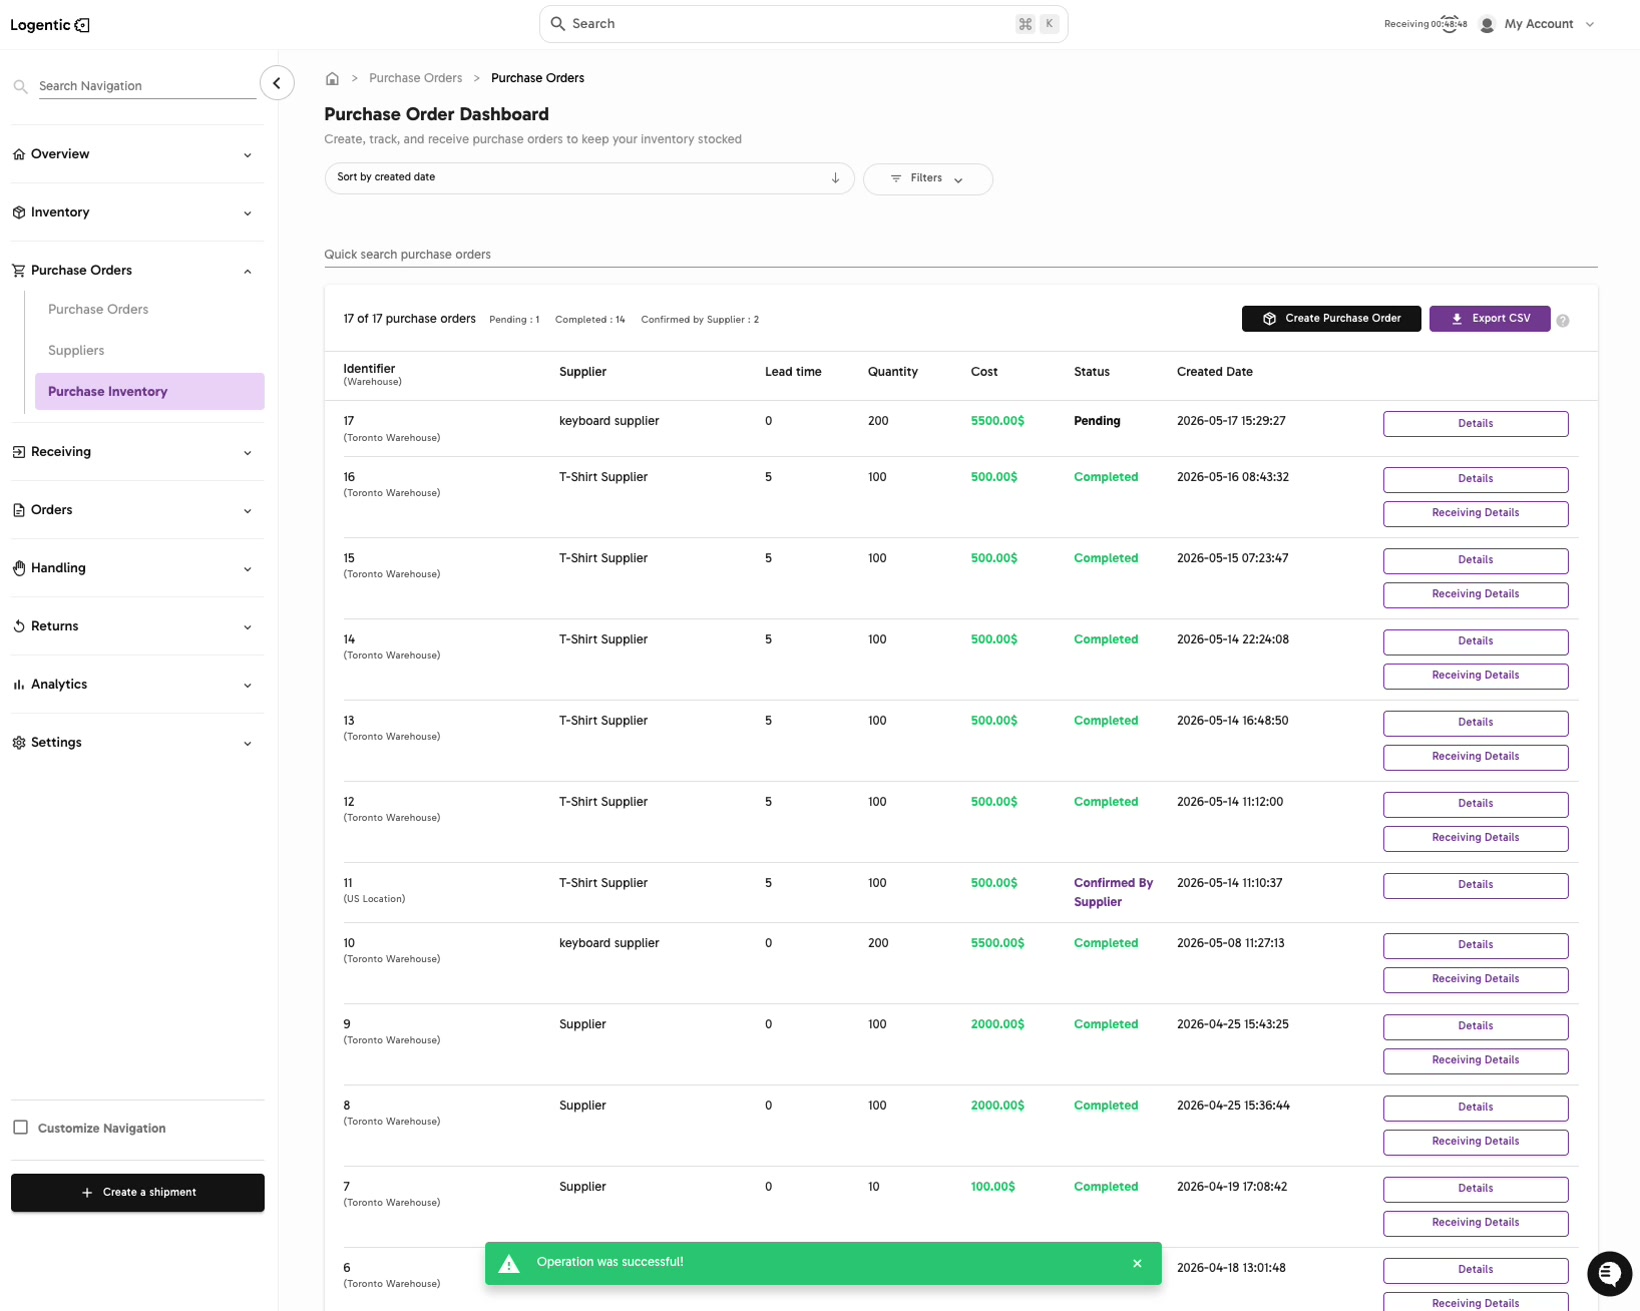The width and height of the screenshot is (1640, 1311).
Task: Click the Pending status of order 17
Action: [1097, 421]
